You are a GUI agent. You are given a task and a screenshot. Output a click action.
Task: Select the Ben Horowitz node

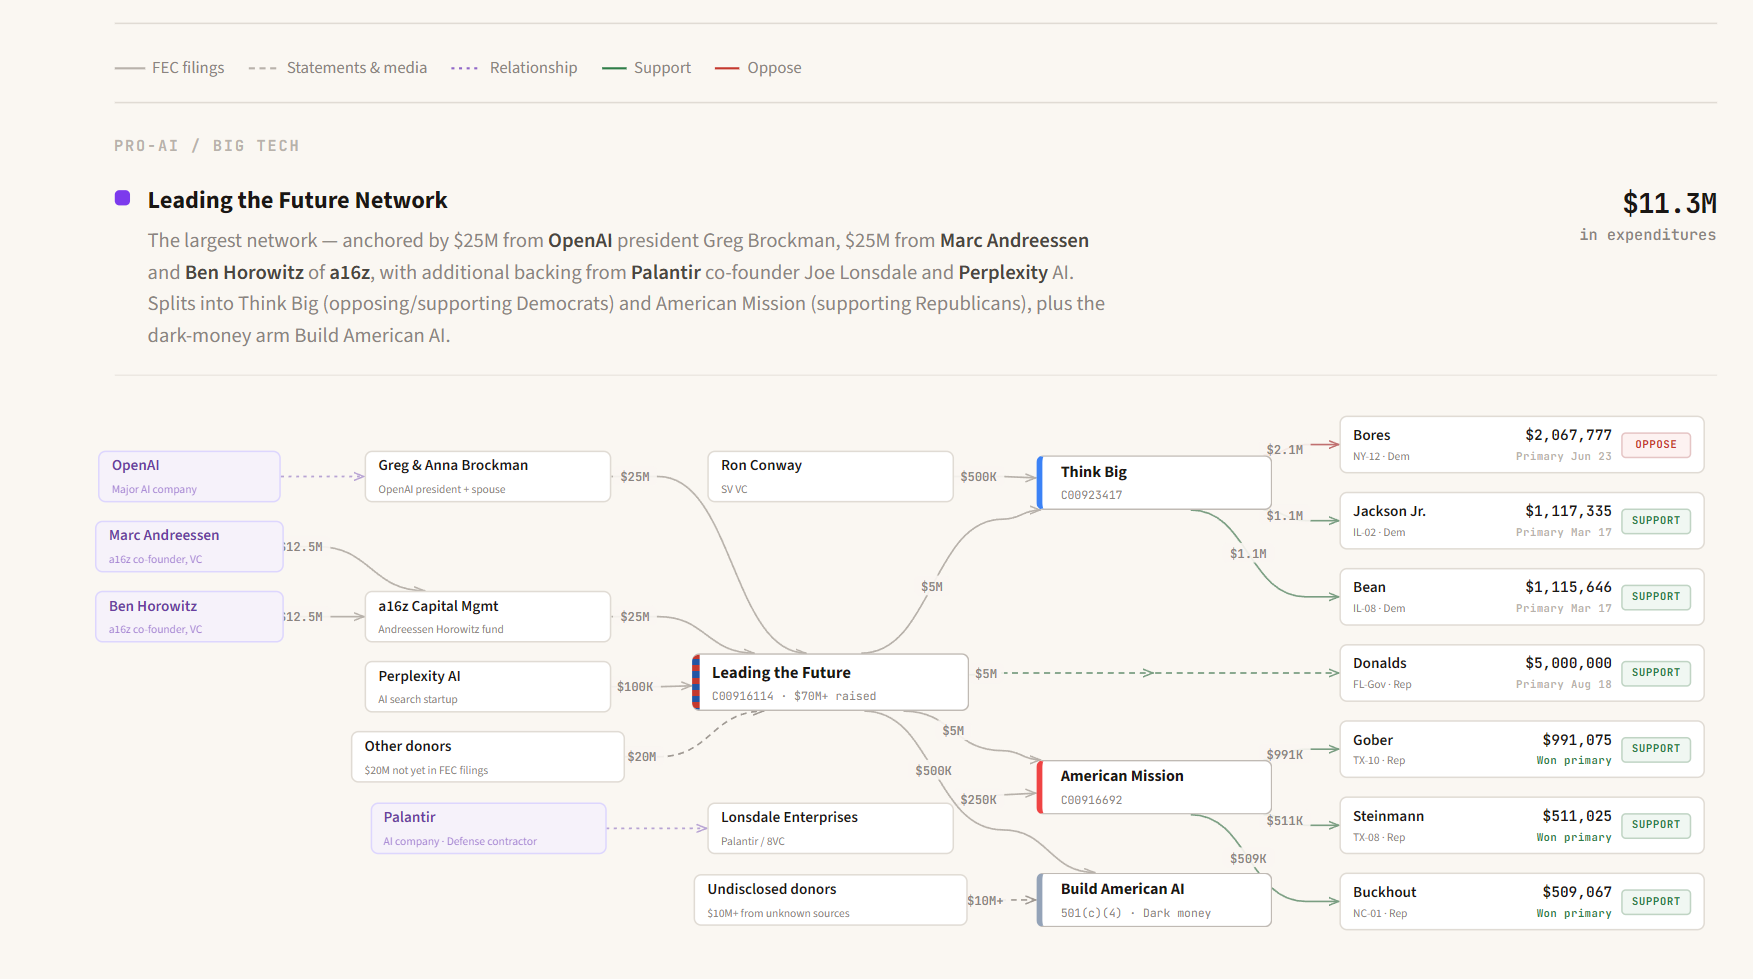(189, 616)
